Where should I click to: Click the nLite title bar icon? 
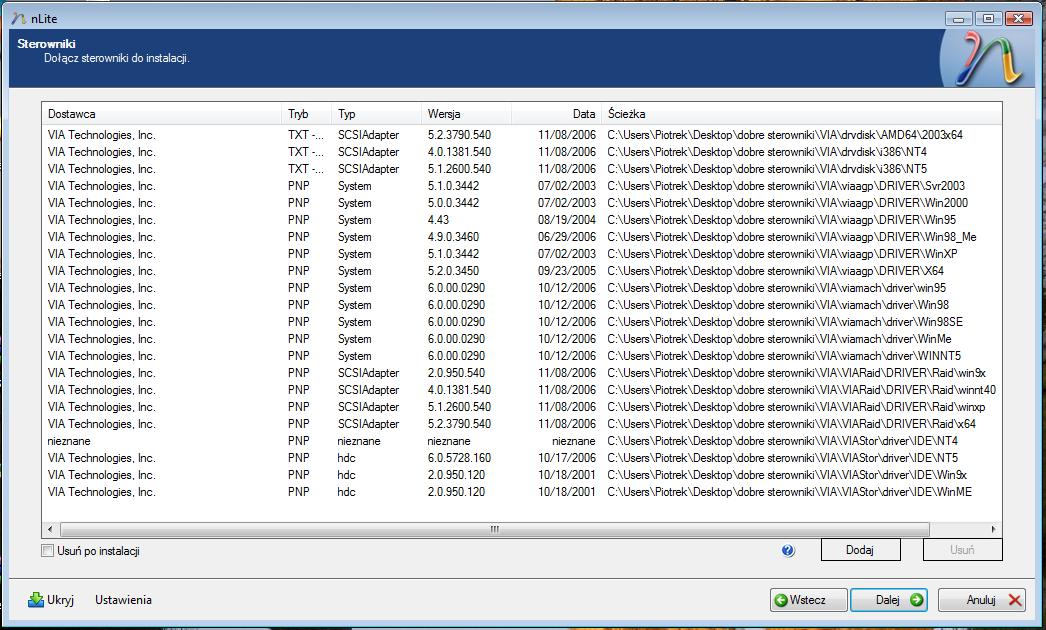point(19,19)
